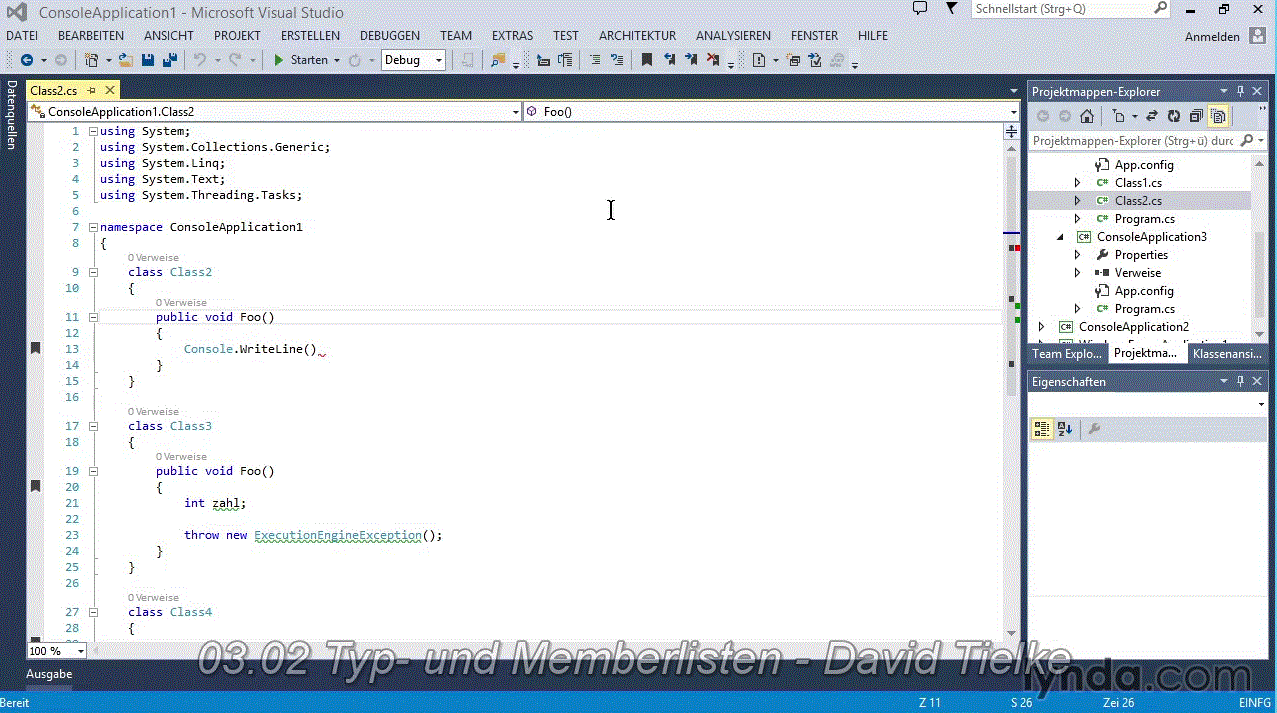Viewport: 1277px width, 713px height.
Task: Click Console.WriteLine() code on line 13
Action: [x=250, y=349]
